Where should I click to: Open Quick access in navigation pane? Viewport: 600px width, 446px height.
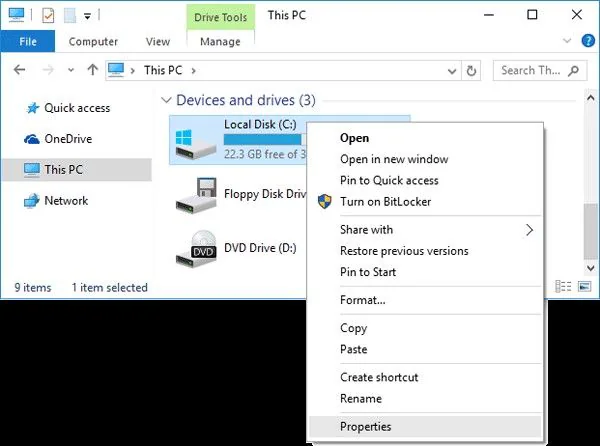77,108
